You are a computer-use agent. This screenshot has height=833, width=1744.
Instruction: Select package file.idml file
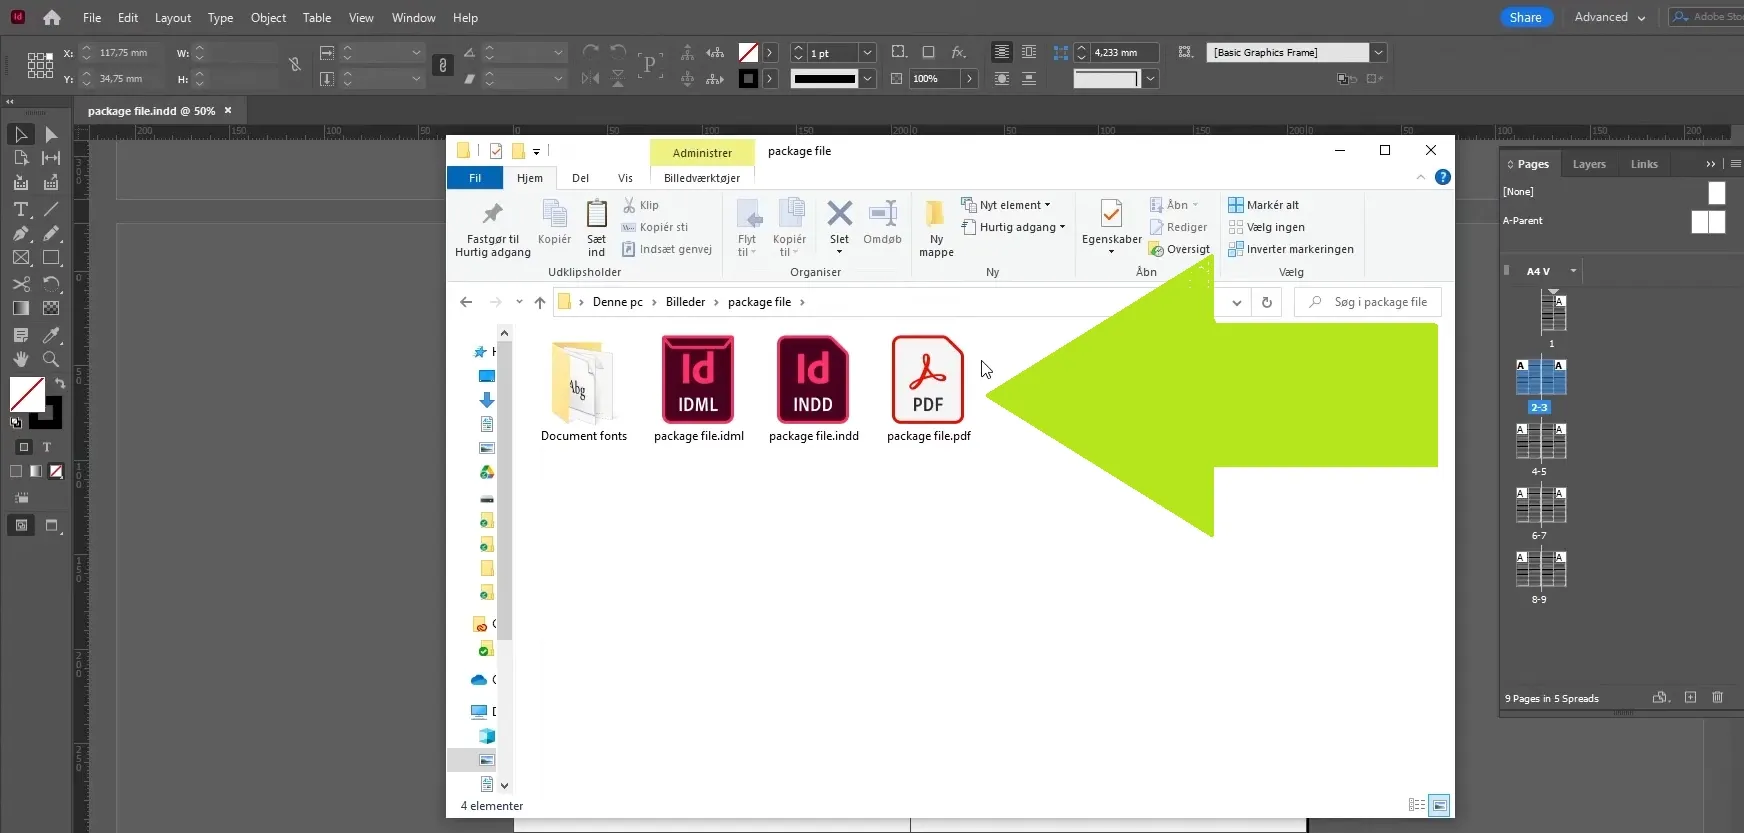click(x=698, y=389)
